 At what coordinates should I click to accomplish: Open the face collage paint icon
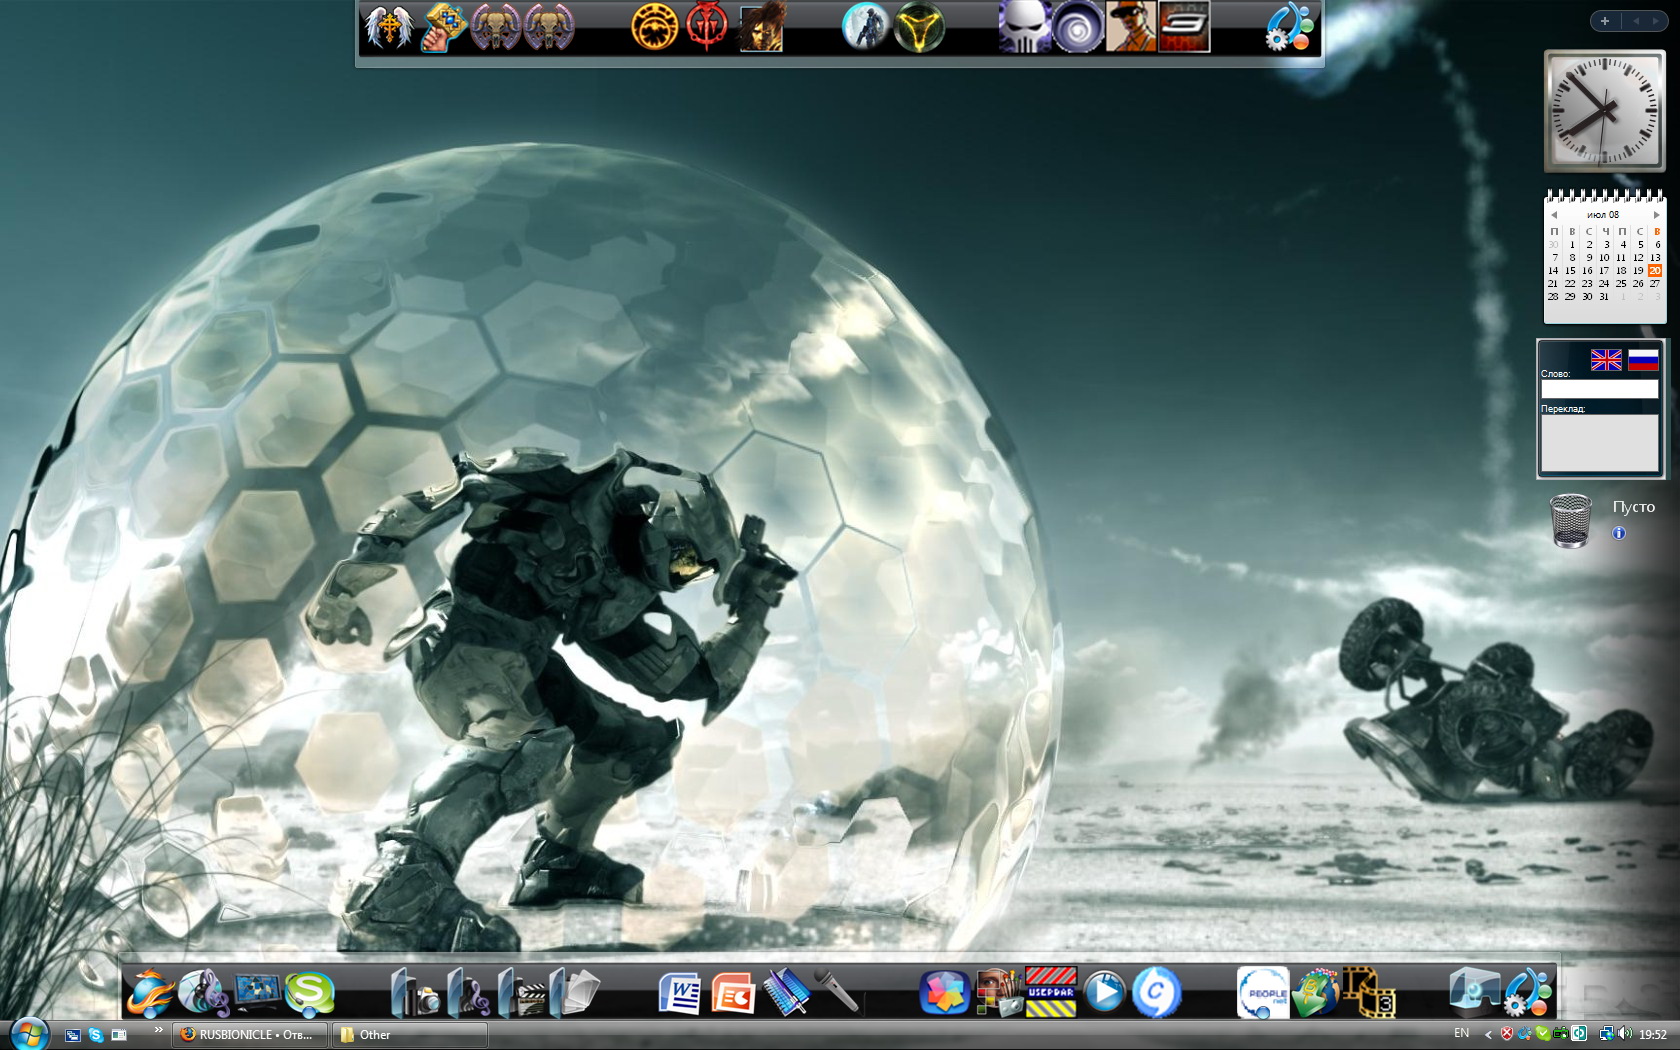(998, 993)
